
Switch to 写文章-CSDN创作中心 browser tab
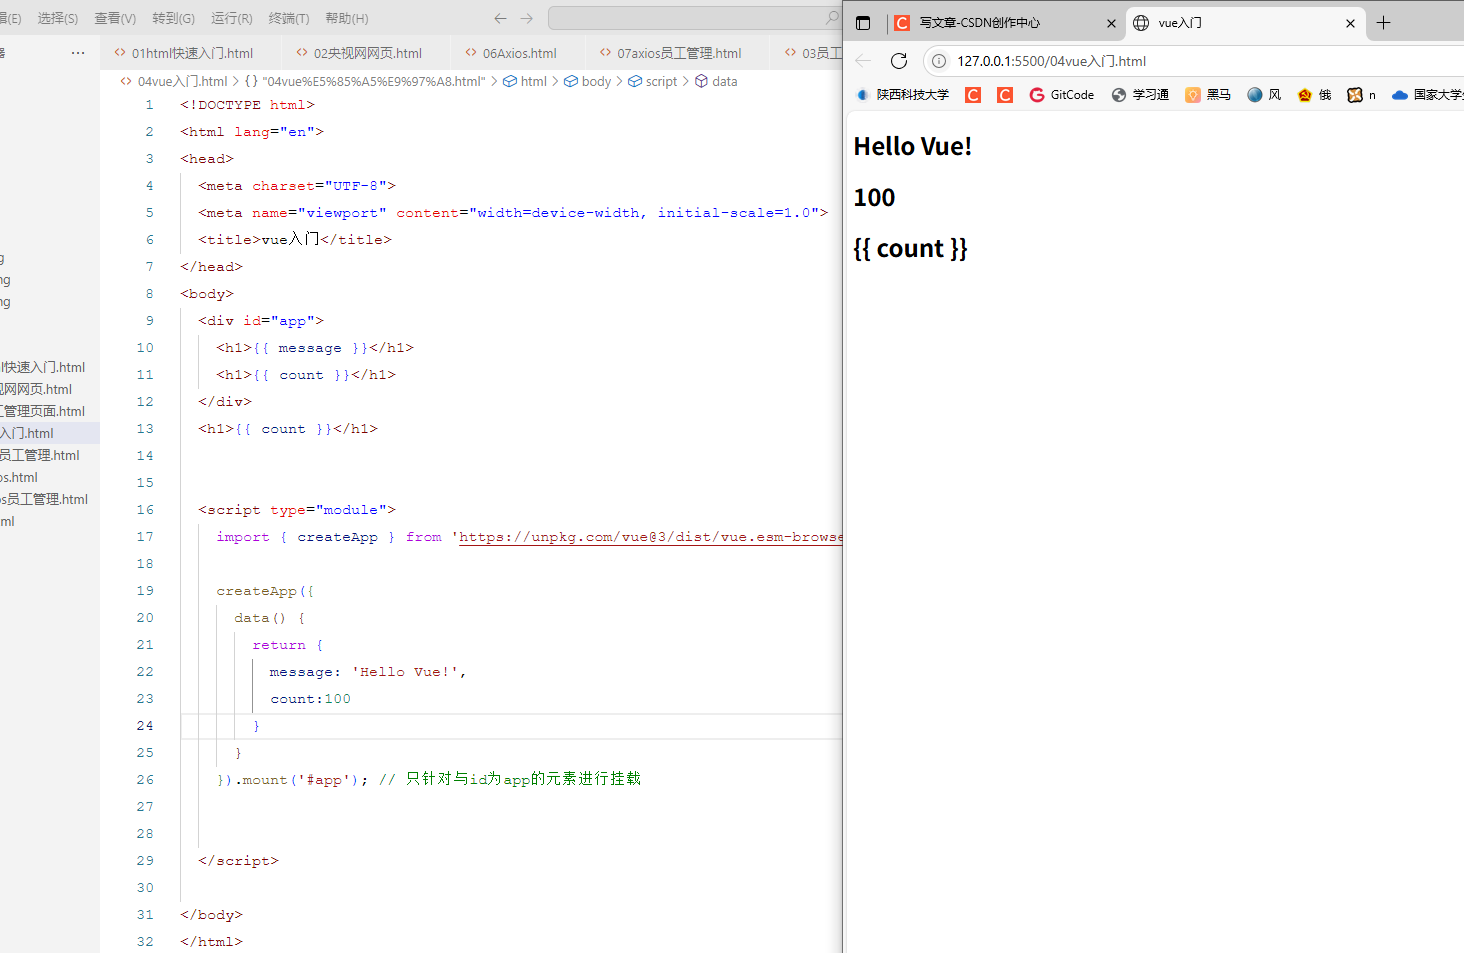[1005, 23]
